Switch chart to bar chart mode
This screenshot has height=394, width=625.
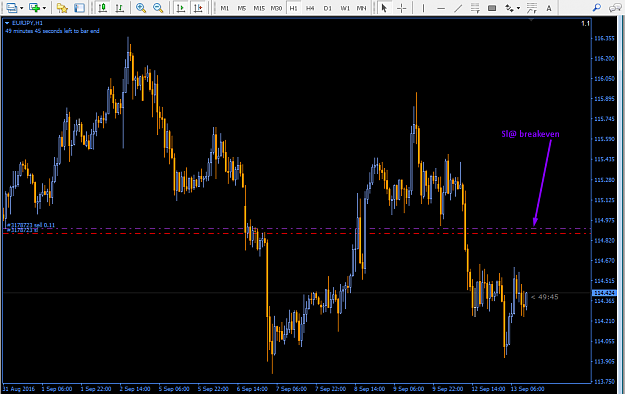[119, 8]
